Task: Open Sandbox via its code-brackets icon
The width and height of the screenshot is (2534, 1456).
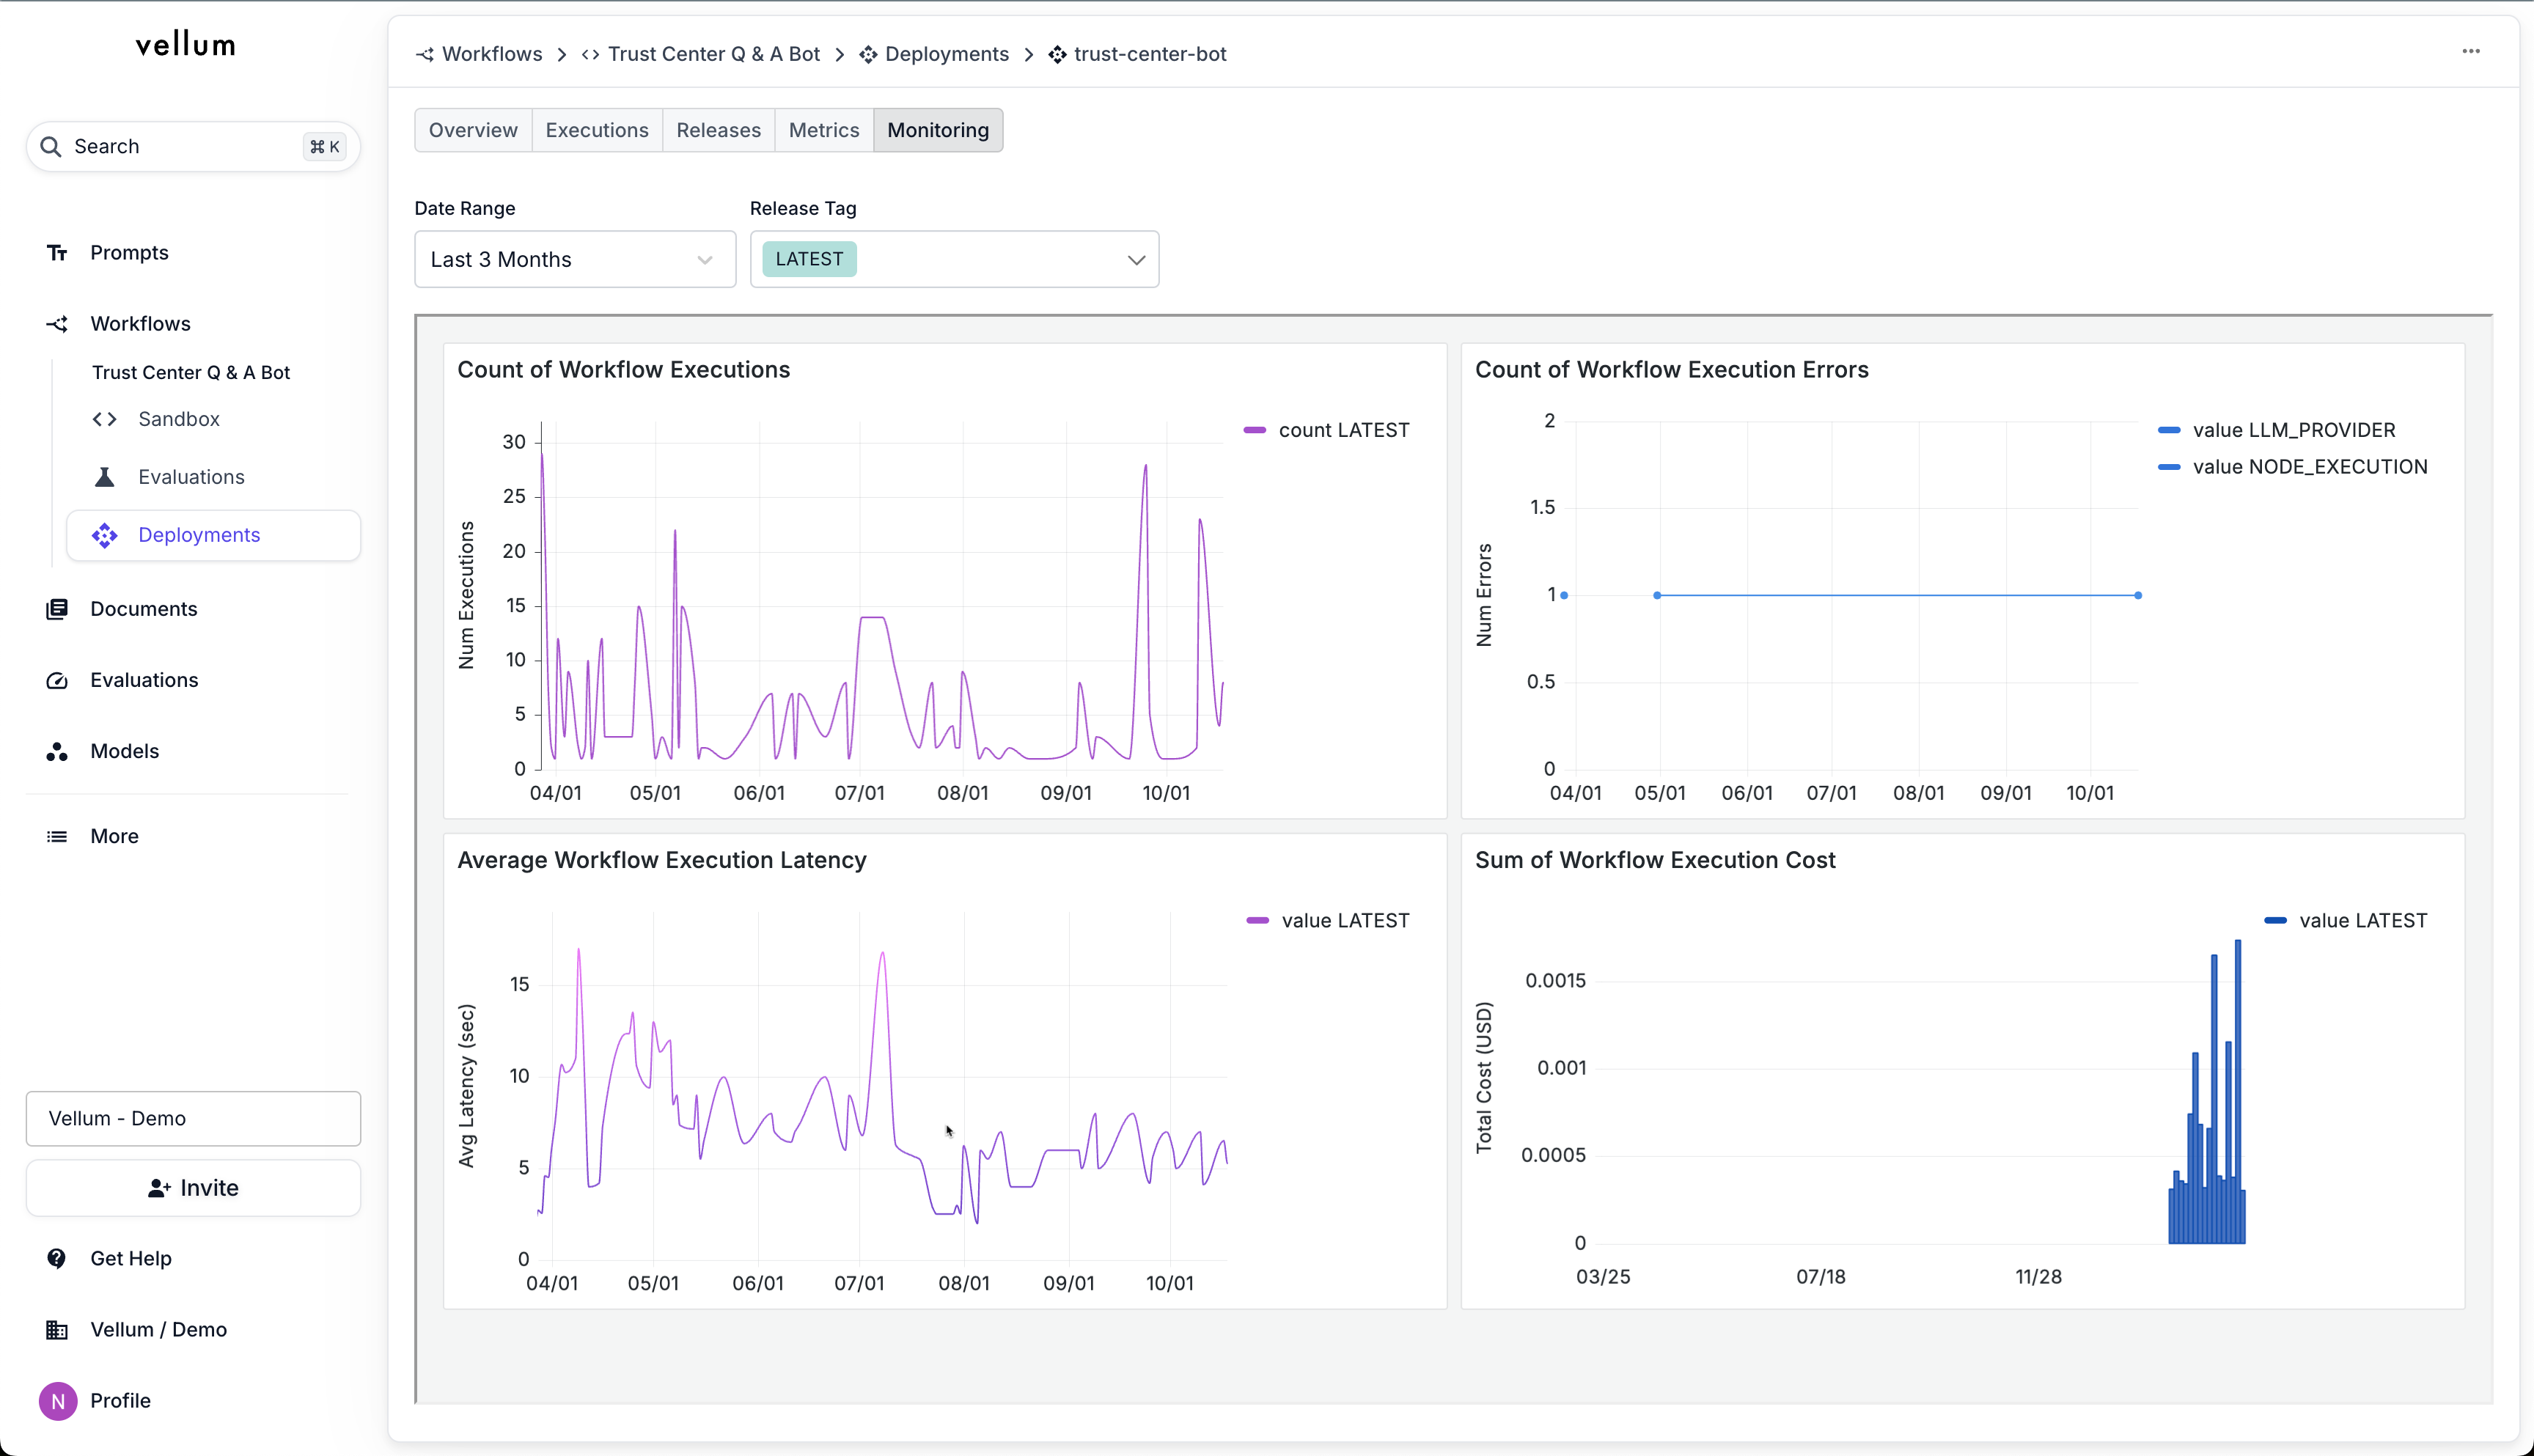Action: click(105, 419)
